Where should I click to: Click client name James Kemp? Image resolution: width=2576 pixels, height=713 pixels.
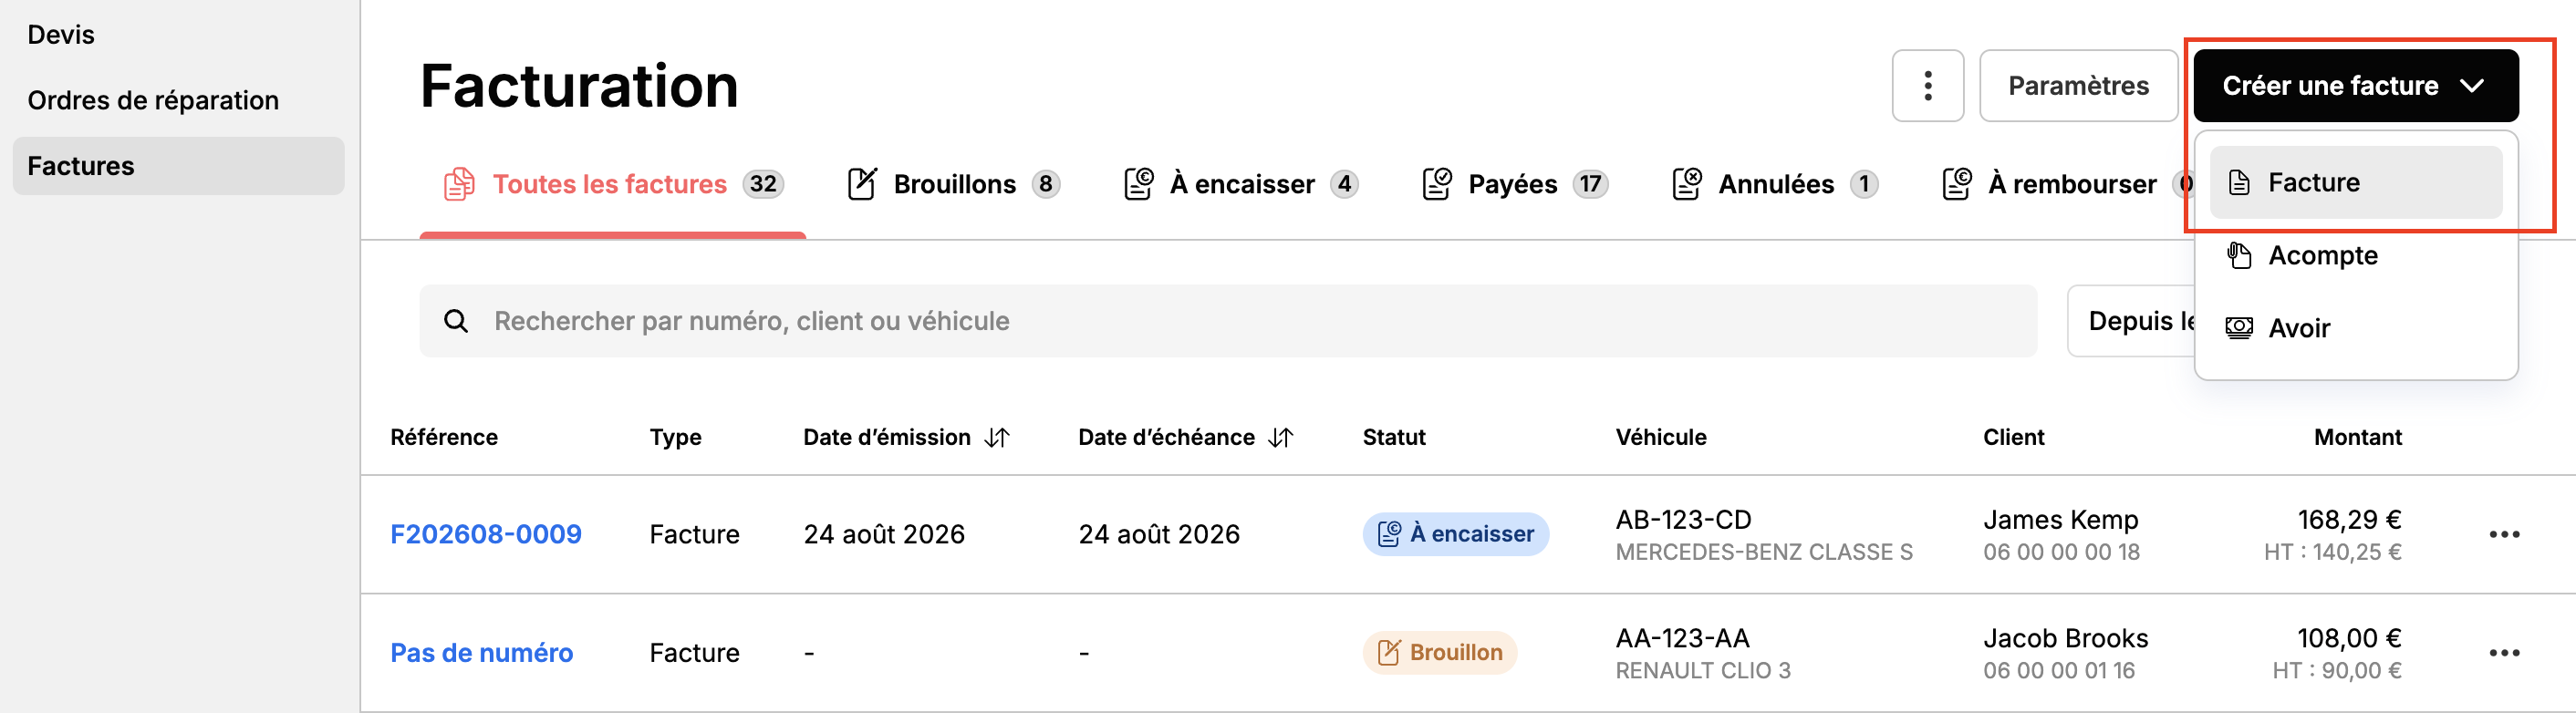2061,520
